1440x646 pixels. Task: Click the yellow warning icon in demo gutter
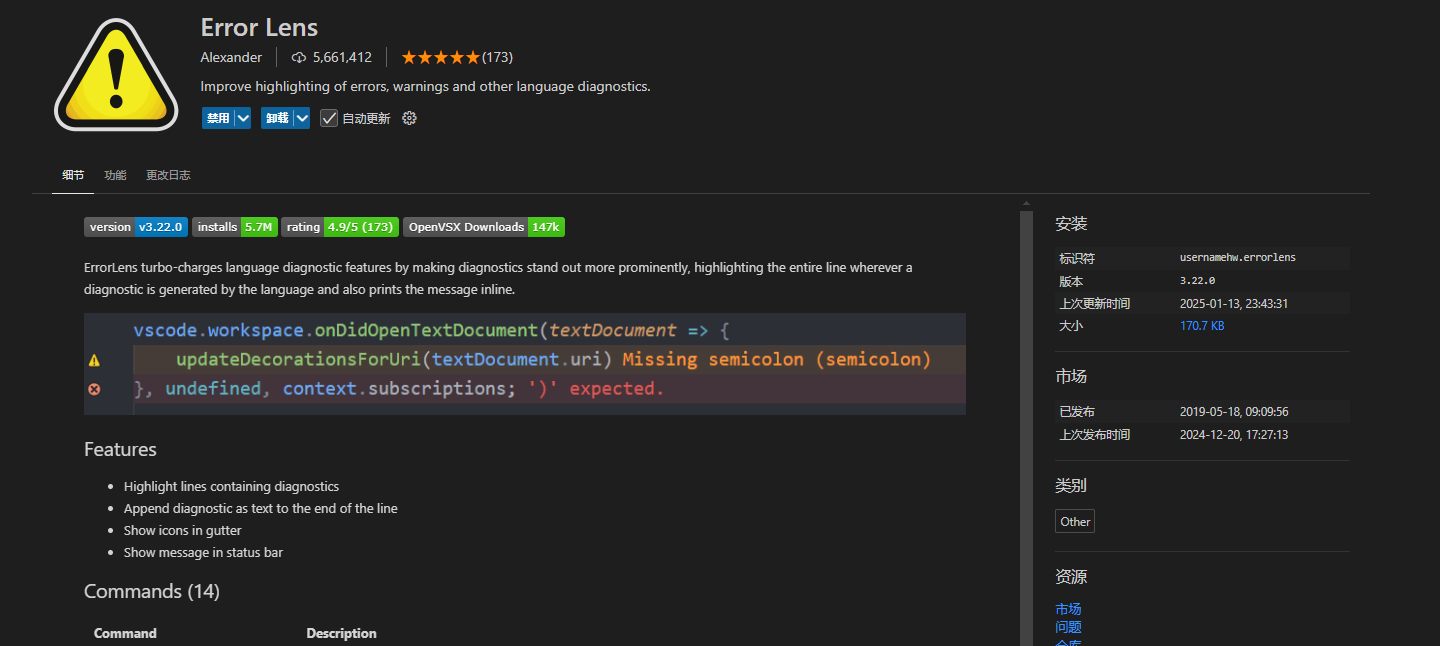click(94, 360)
